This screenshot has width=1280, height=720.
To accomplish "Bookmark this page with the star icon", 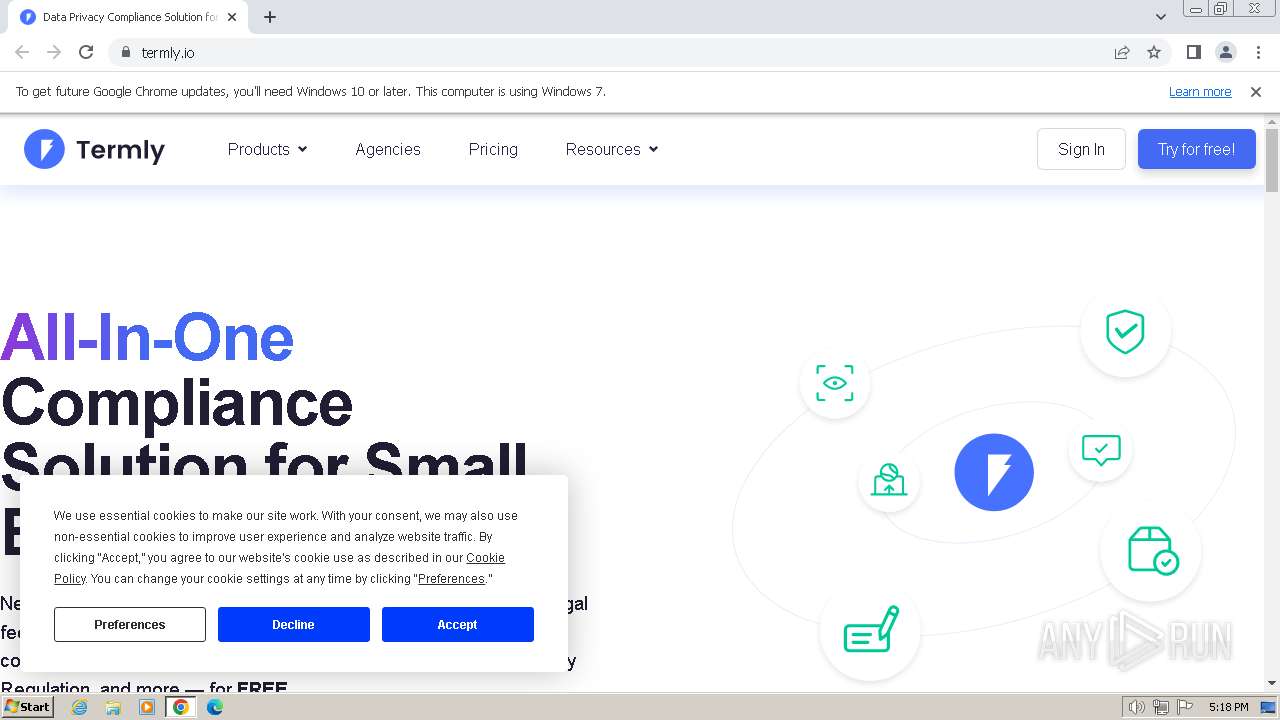I will point(1154,52).
